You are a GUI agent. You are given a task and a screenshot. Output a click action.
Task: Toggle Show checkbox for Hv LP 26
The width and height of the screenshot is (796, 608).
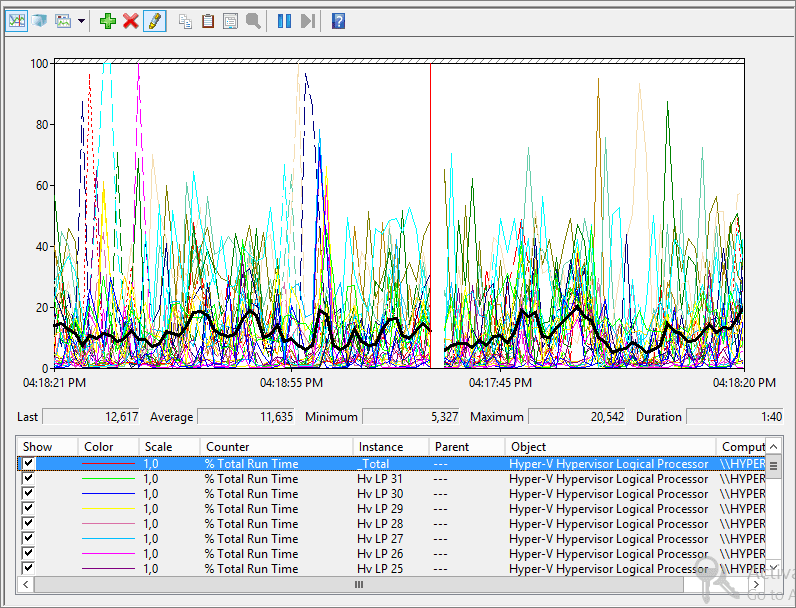[x=28, y=553]
